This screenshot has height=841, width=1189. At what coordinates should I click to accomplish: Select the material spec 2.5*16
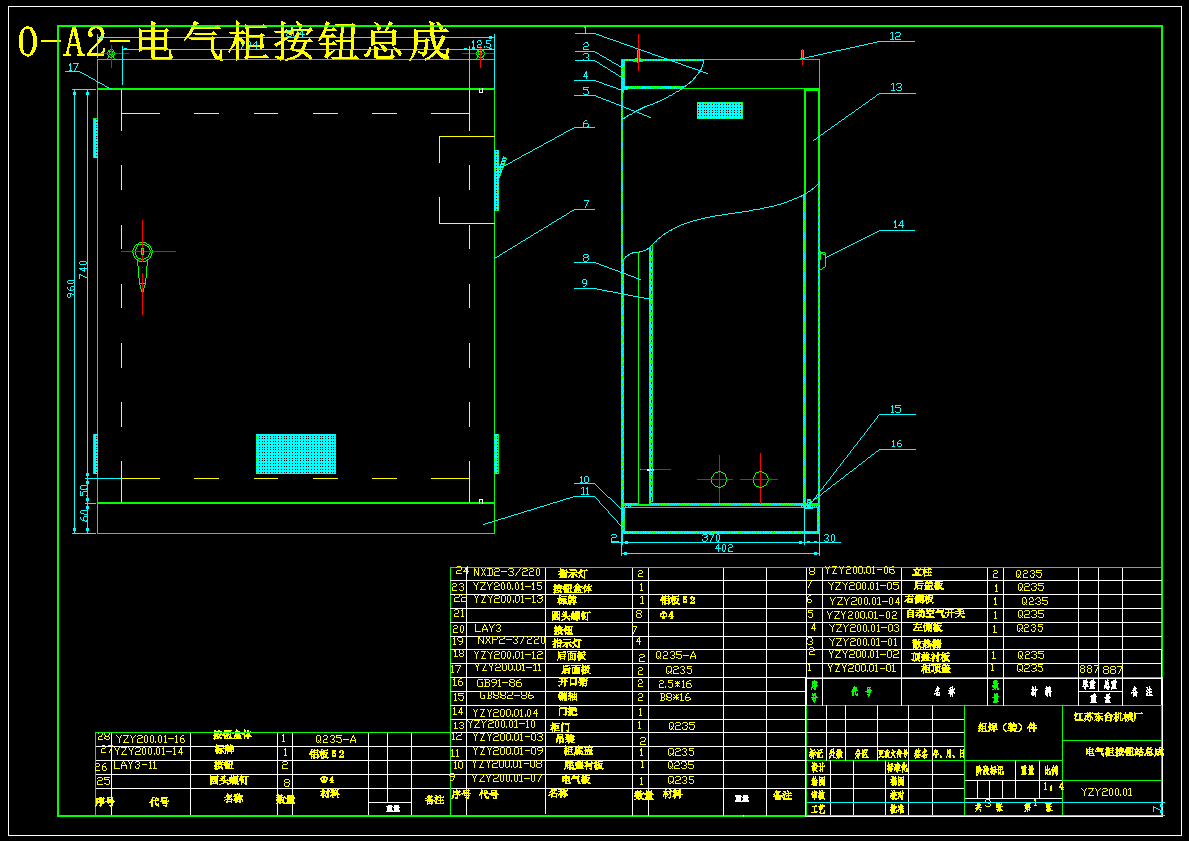pyautogui.click(x=675, y=684)
